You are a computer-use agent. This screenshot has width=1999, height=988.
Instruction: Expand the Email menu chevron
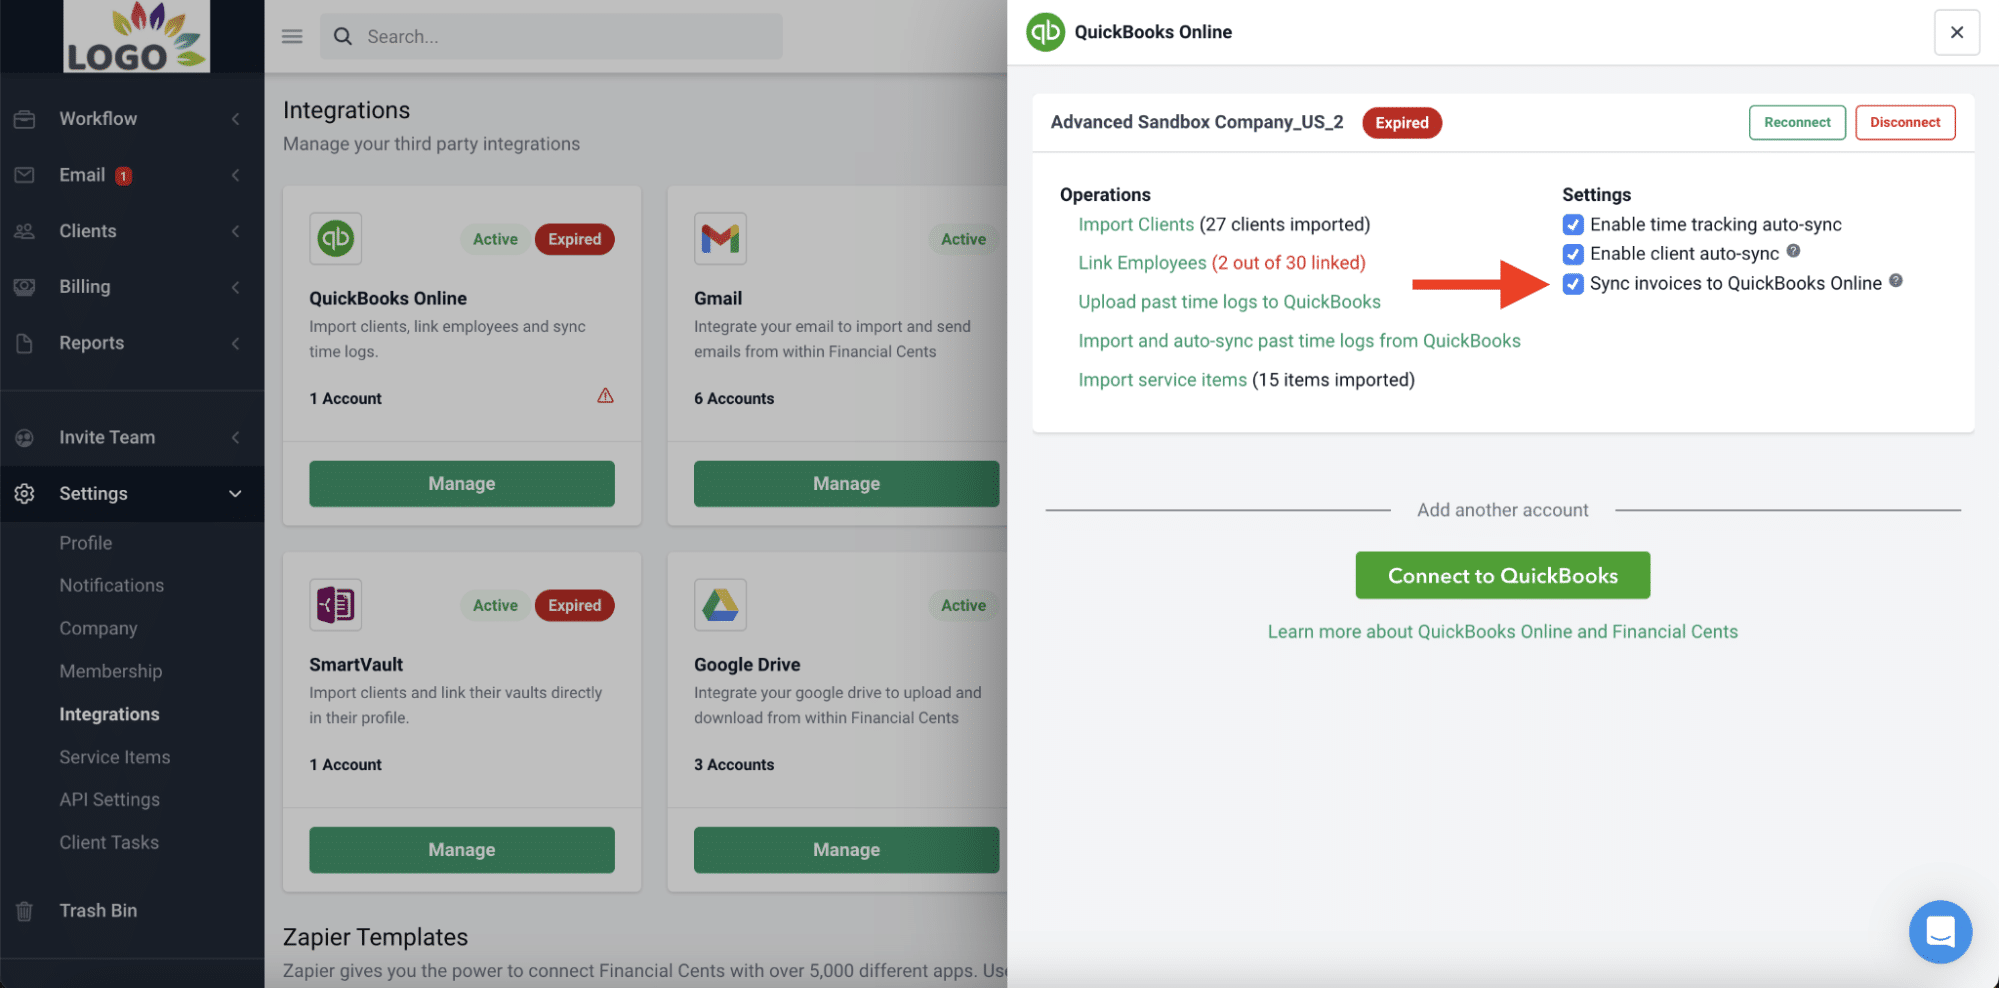coord(236,175)
